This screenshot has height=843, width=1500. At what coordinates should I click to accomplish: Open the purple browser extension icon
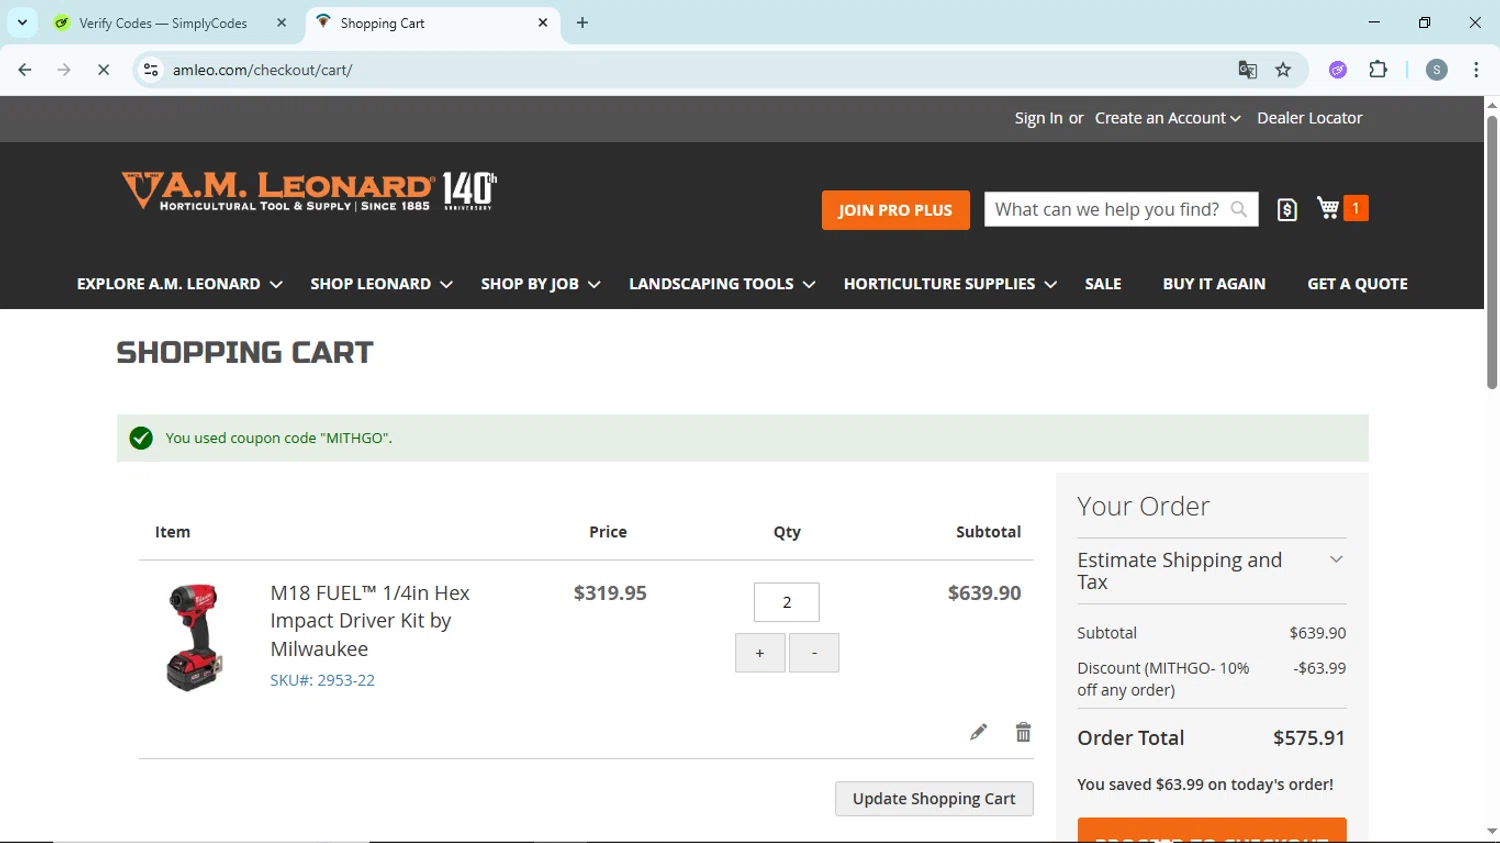point(1338,70)
